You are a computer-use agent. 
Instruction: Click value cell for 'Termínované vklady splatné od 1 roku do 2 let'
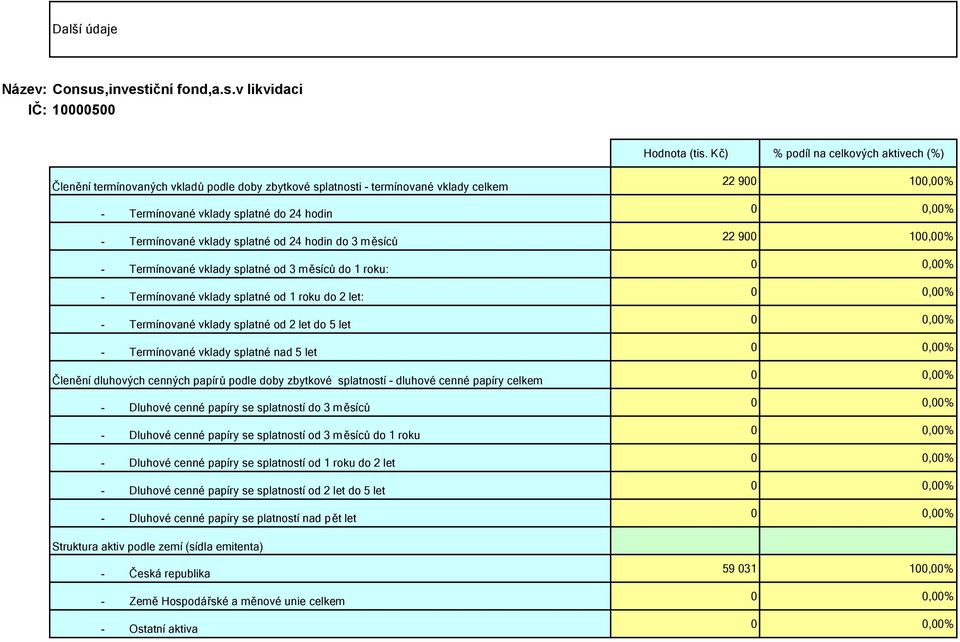click(685, 292)
